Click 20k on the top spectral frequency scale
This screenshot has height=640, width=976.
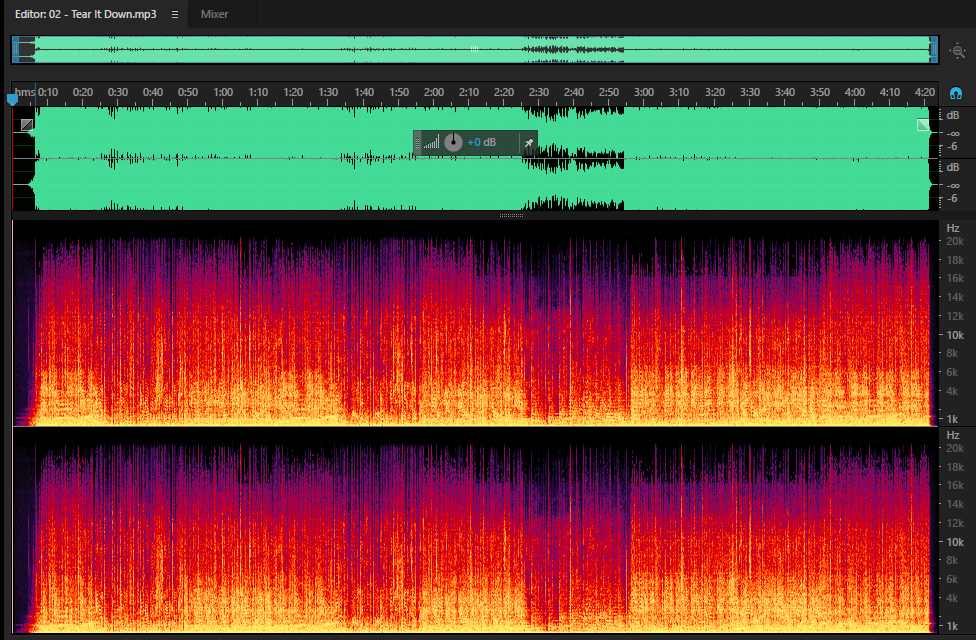(955, 241)
